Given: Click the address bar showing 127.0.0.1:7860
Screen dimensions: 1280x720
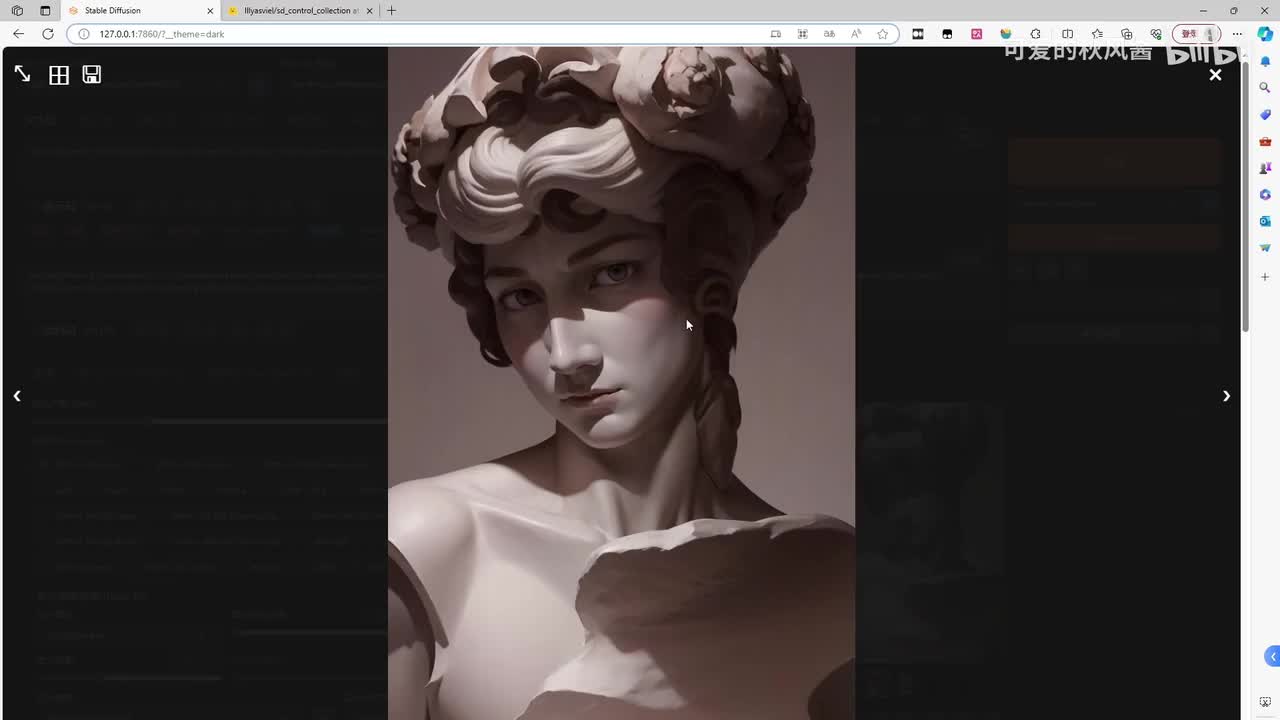Looking at the screenshot, I should click(x=400, y=34).
